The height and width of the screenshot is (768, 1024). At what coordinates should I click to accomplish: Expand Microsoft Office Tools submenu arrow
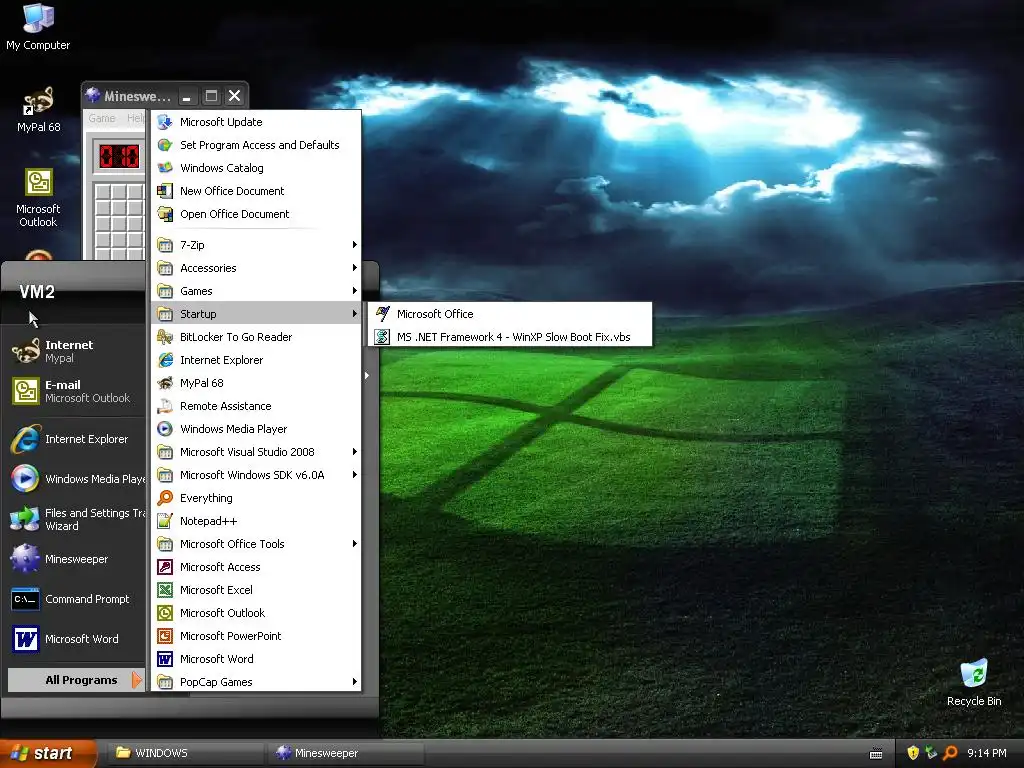(355, 544)
